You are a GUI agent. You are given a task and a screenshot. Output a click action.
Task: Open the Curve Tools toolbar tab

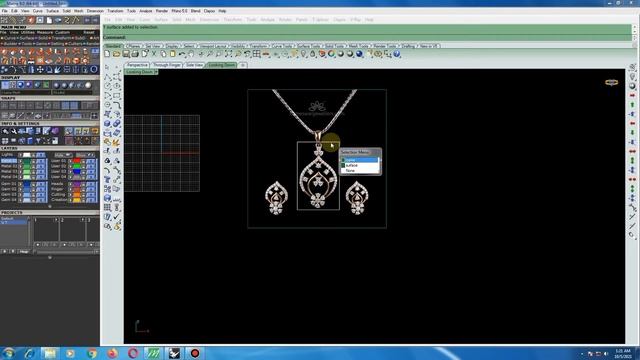point(282,46)
